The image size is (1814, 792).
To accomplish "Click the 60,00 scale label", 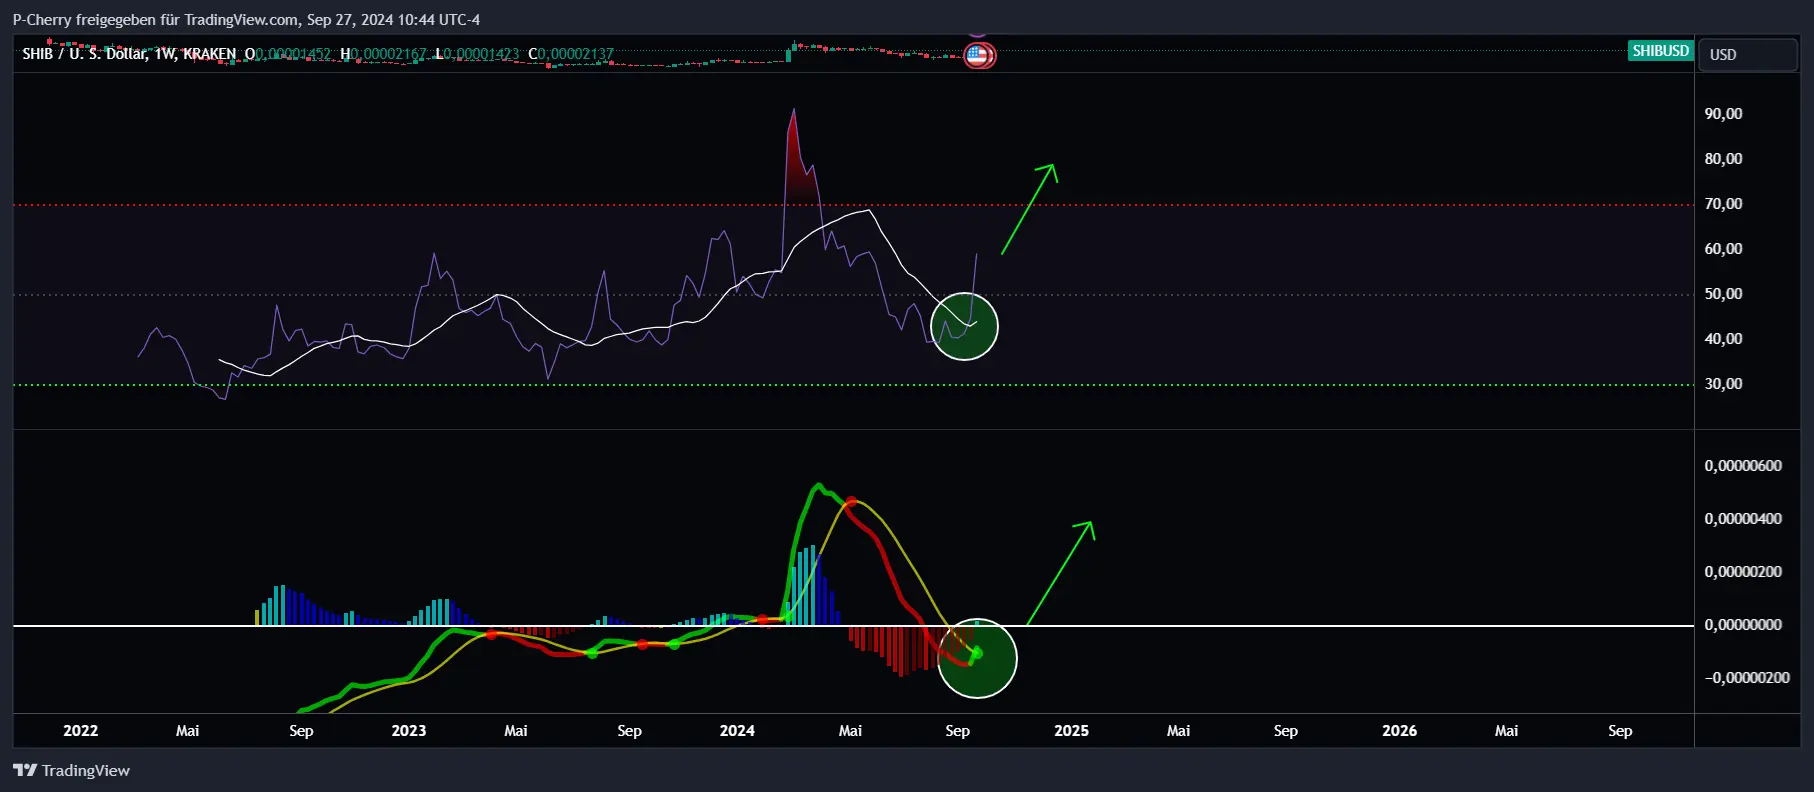I will pyautogui.click(x=1723, y=249).
